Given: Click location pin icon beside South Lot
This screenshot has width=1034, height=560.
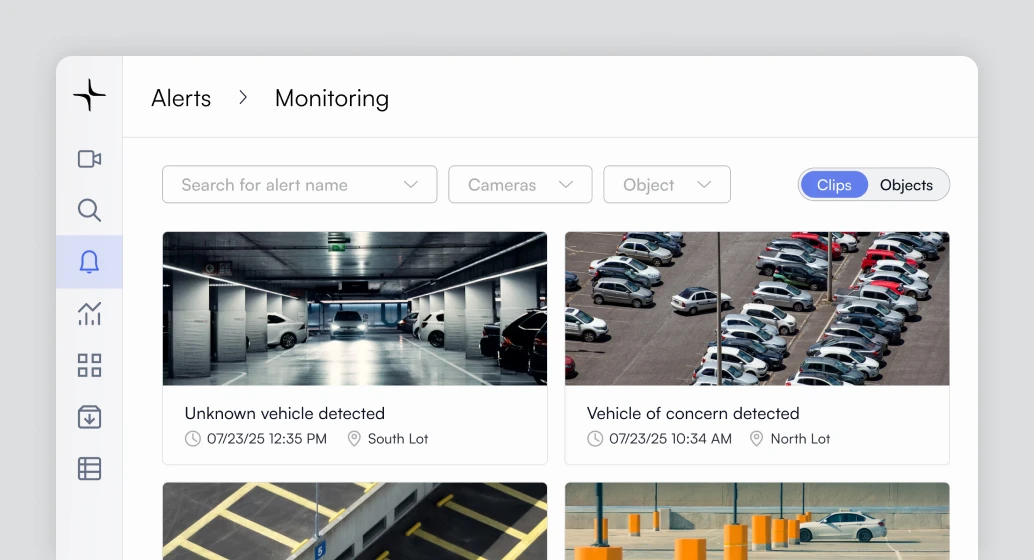Looking at the screenshot, I should 354,439.
